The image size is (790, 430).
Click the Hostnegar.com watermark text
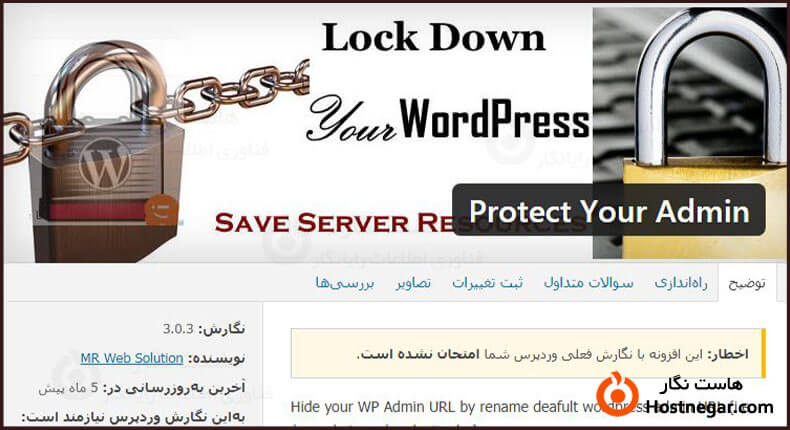(710, 407)
